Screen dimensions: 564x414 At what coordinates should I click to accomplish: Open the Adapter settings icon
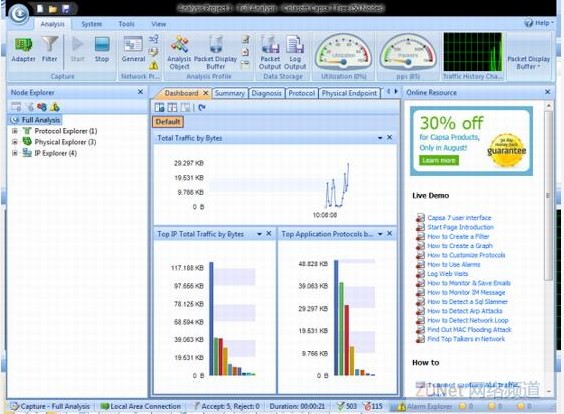[23, 50]
